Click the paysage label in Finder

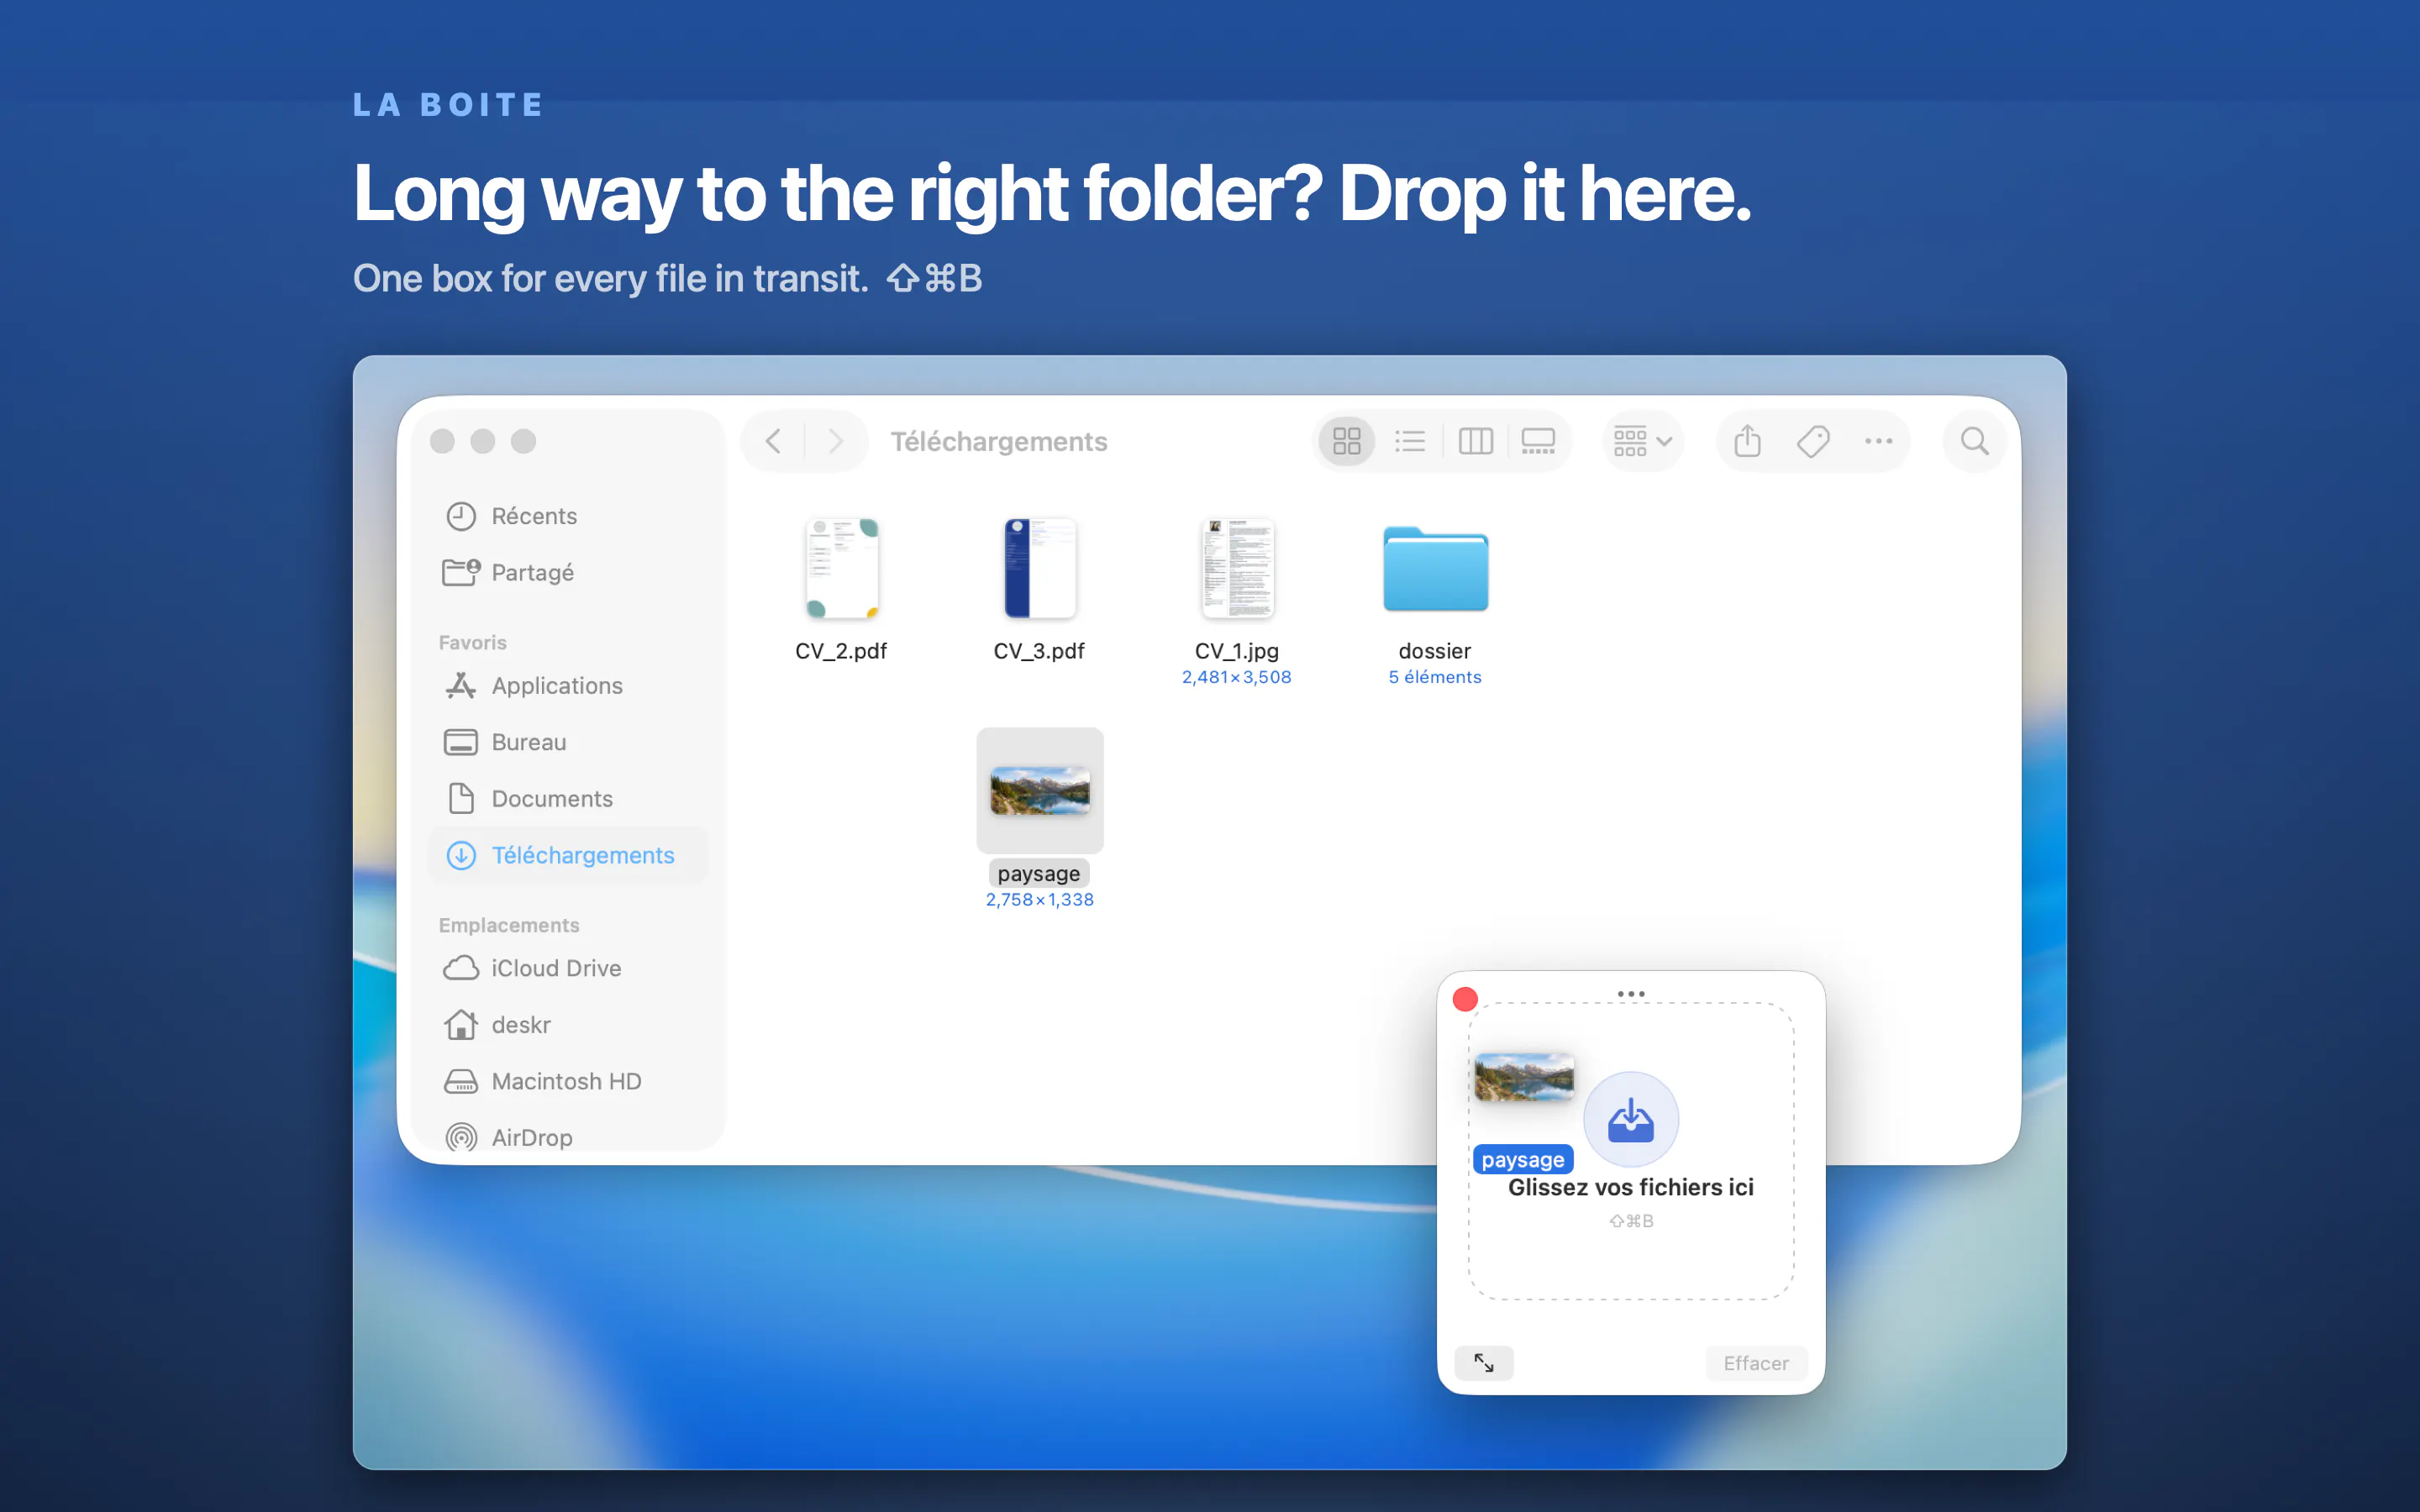coord(1039,874)
